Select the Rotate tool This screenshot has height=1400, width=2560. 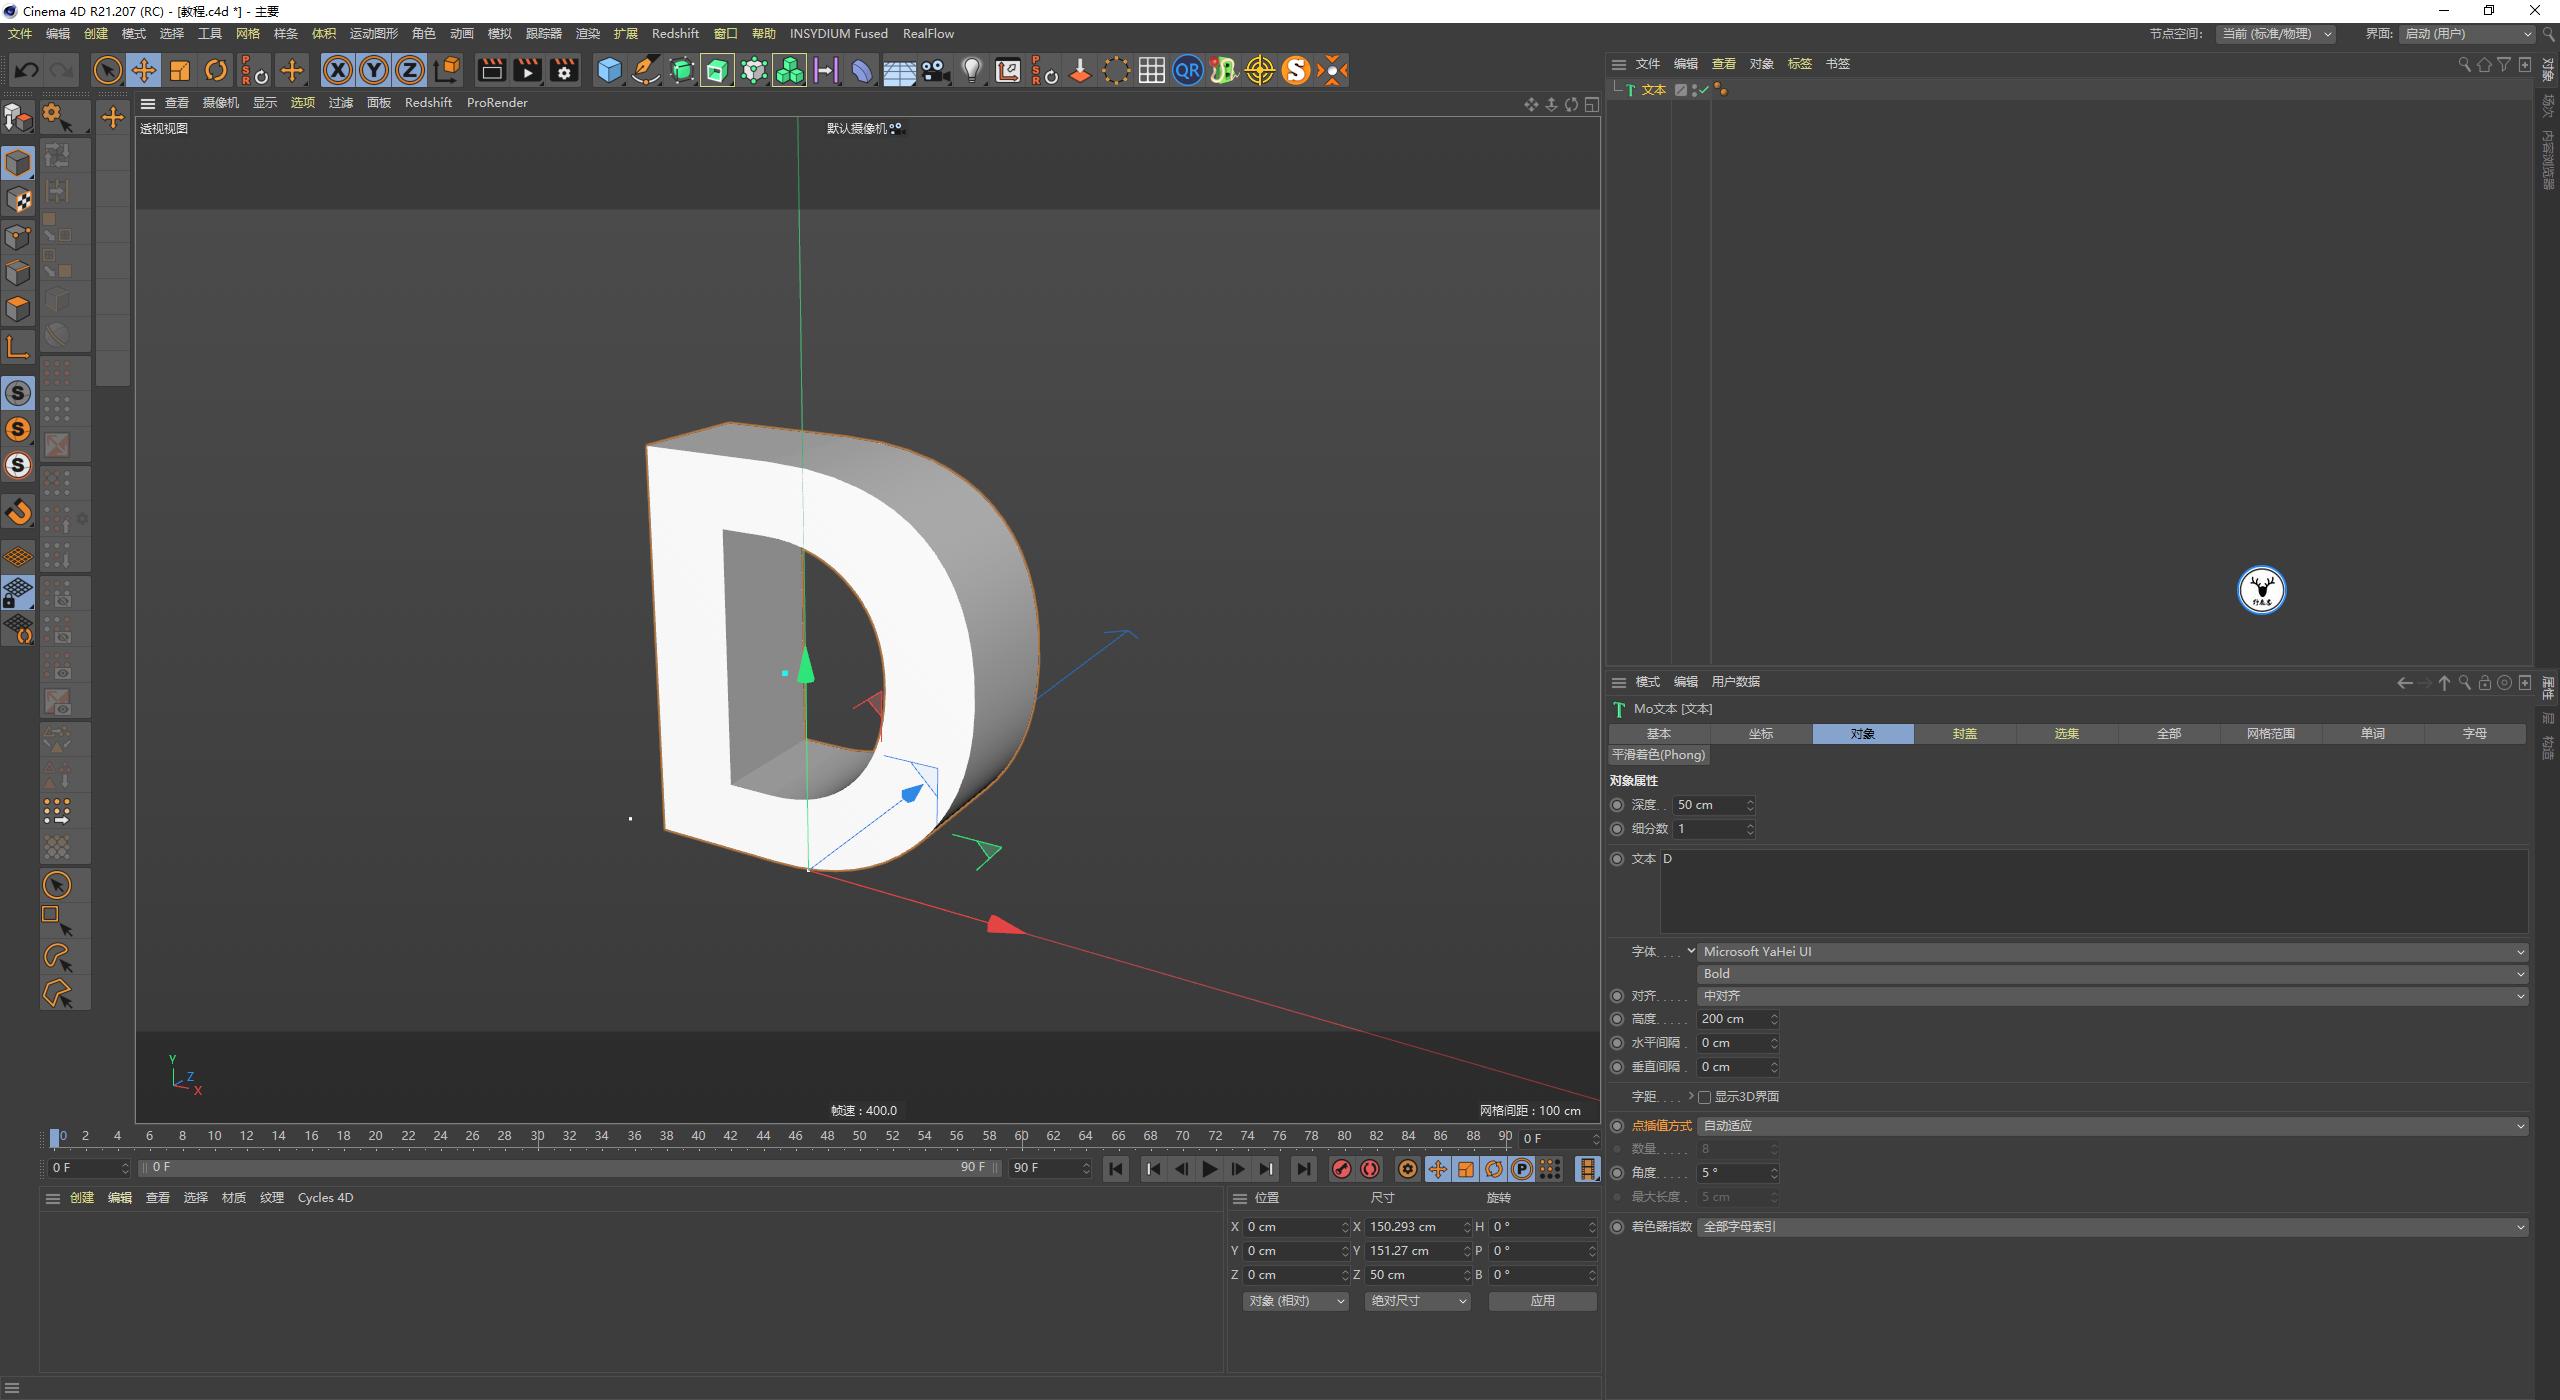(x=216, y=70)
